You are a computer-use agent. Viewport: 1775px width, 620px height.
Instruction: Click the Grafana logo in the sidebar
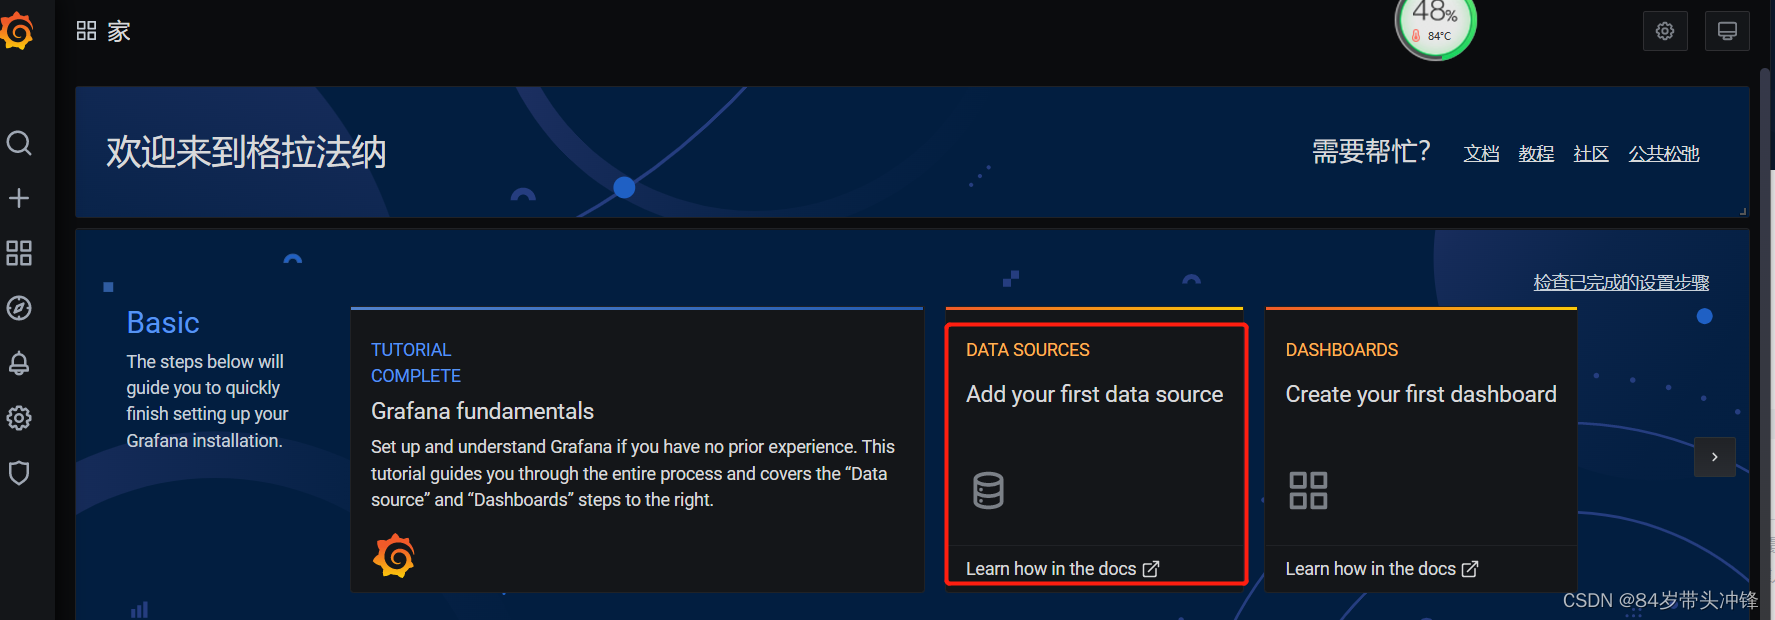(17, 31)
